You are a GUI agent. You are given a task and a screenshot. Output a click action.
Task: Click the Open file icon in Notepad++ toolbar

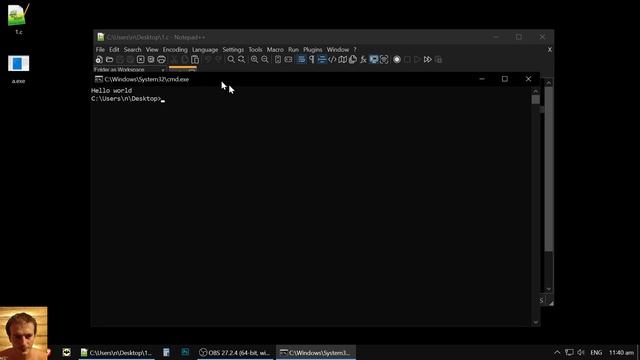[x=109, y=60]
